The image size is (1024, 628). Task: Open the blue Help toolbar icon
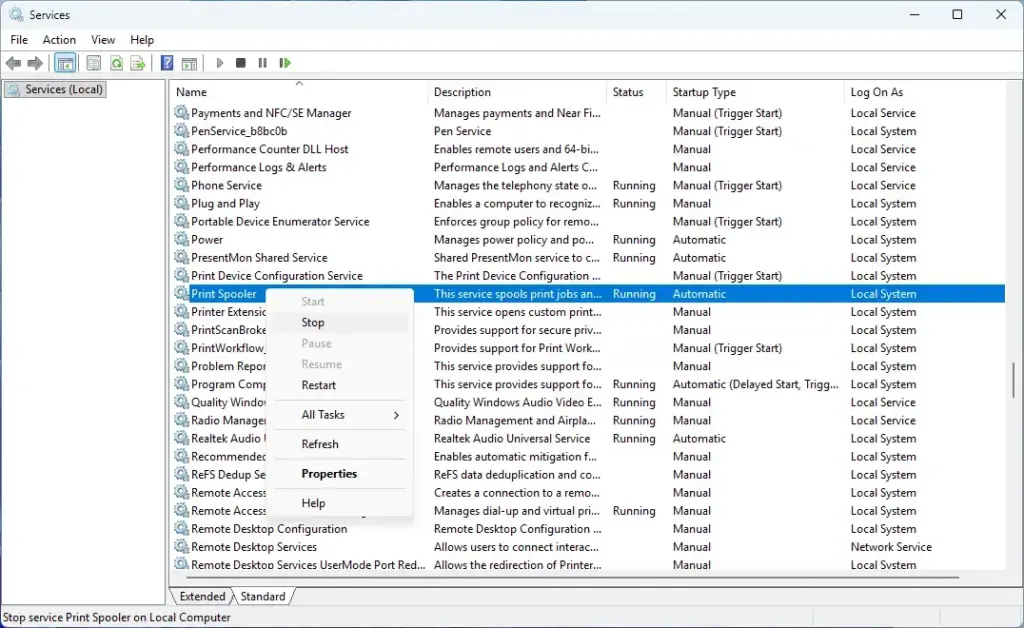[167, 63]
